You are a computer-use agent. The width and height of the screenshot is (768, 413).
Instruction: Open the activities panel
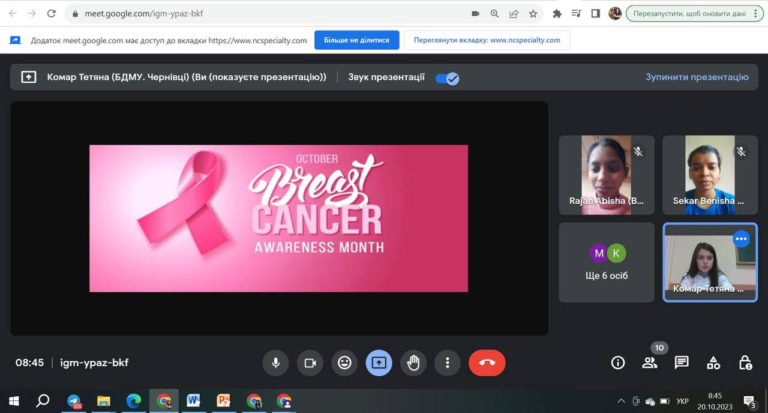tap(713, 362)
